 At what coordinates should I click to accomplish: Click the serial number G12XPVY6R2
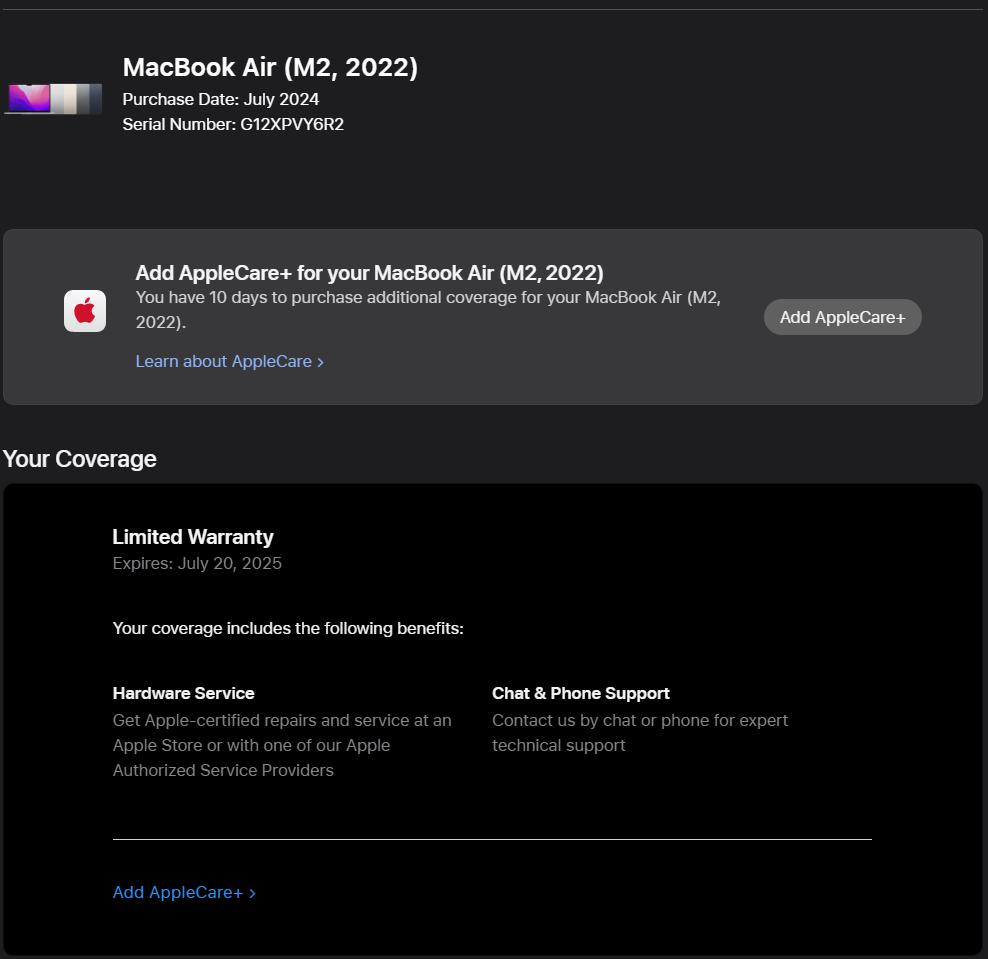[x=292, y=124]
